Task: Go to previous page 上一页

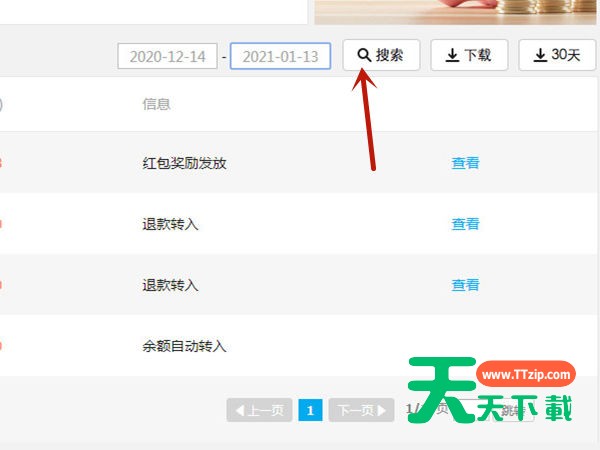Action: click(x=259, y=410)
